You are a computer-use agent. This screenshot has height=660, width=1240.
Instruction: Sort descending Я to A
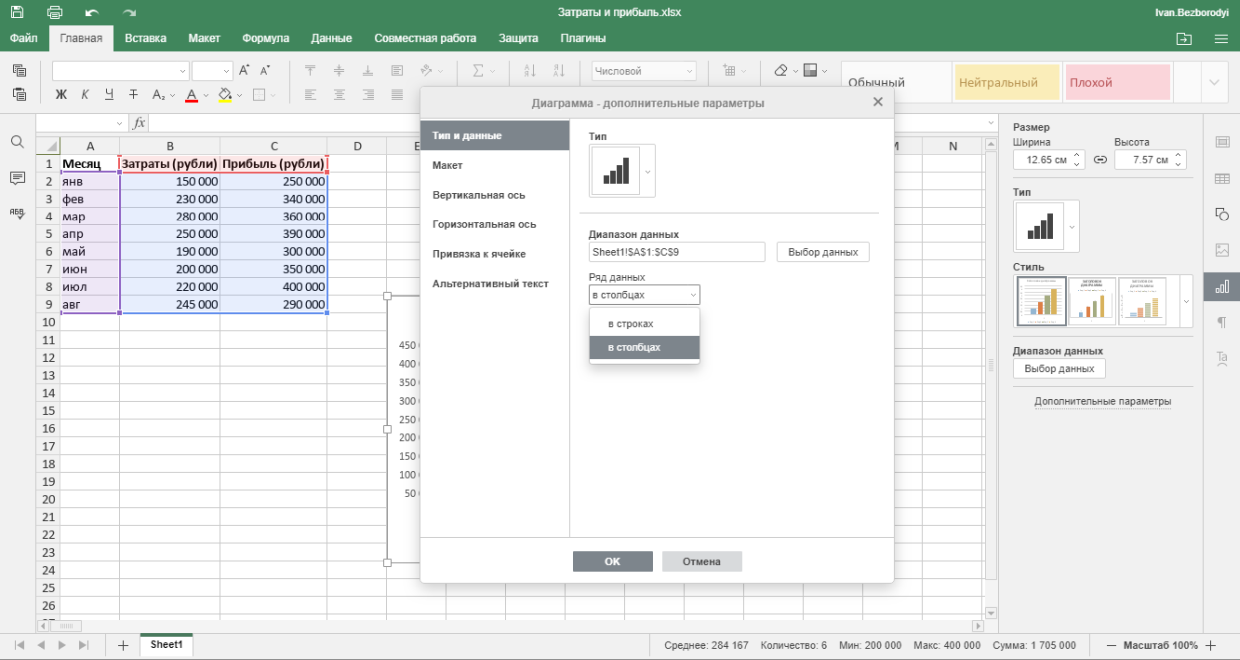click(x=559, y=71)
